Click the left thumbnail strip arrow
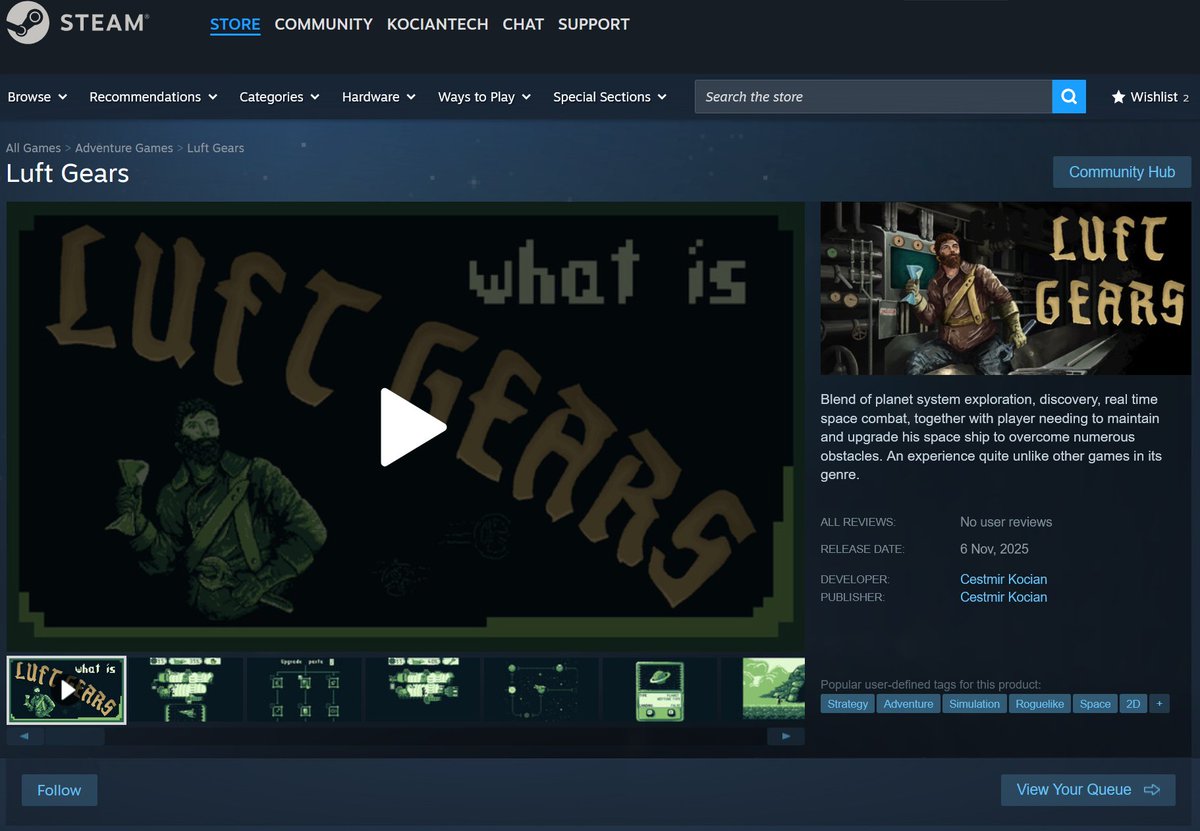Image resolution: width=1200 pixels, height=831 pixels. pyautogui.click(x=25, y=736)
